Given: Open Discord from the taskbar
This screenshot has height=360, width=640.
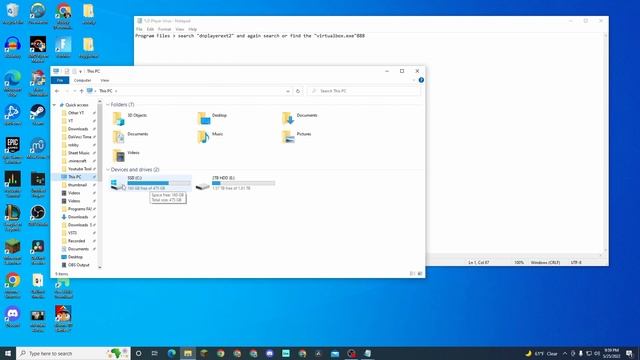Looking at the screenshot, I should pos(270,353).
